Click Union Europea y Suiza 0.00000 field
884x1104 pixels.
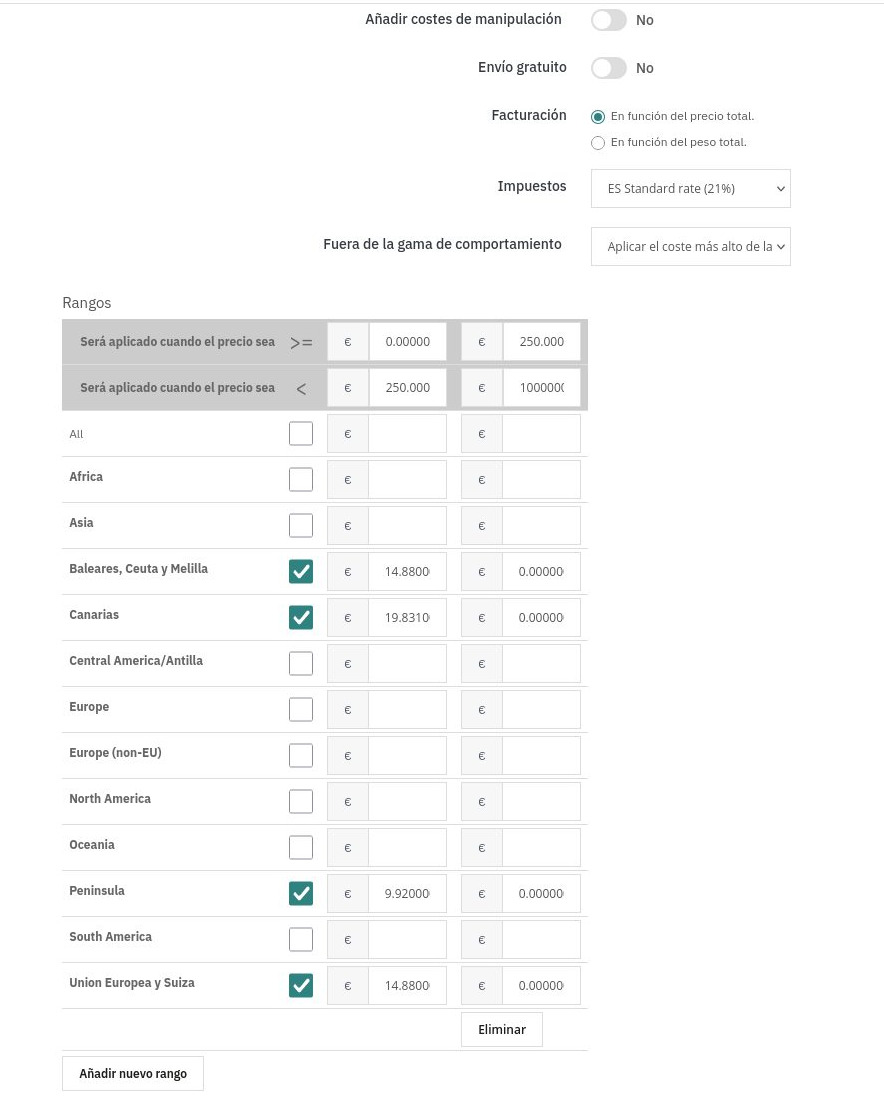pyautogui.click(x=542, y=986)
